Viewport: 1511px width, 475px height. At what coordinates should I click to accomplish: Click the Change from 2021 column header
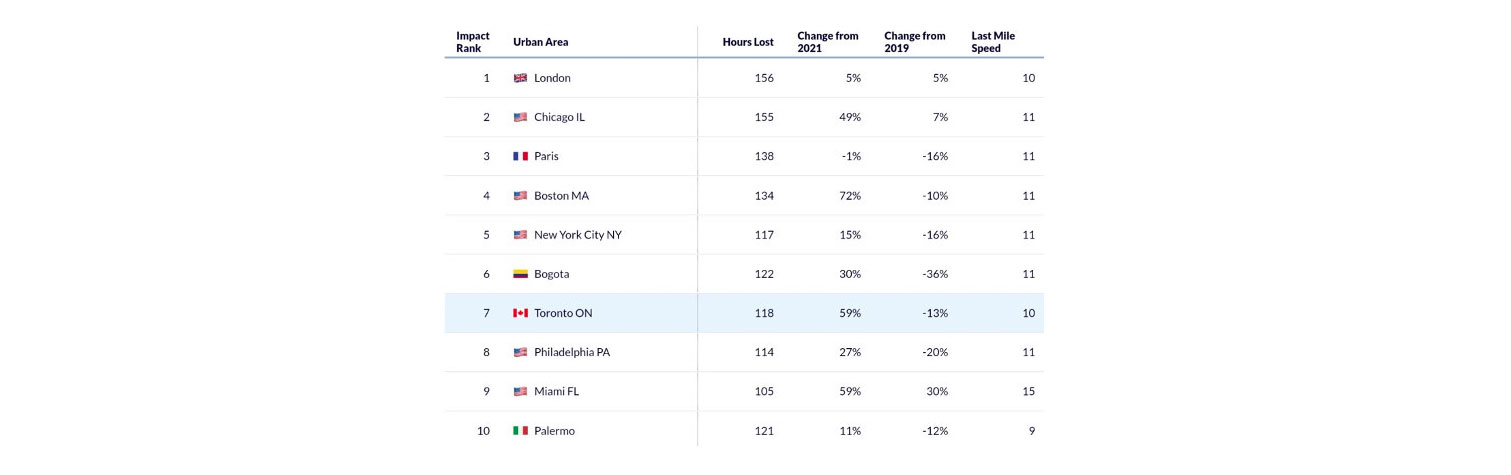pos(827,42)
